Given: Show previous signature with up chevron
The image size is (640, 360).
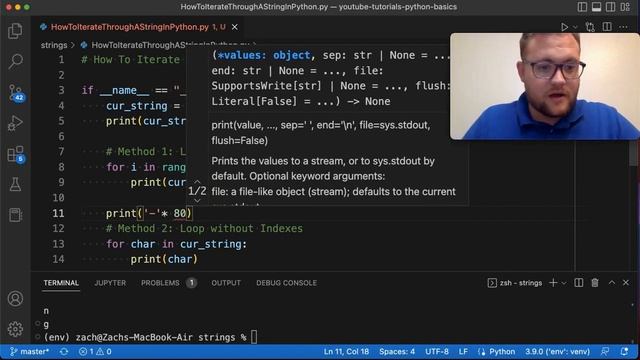Looking at the screenshot, I should (x=197, y=182).
